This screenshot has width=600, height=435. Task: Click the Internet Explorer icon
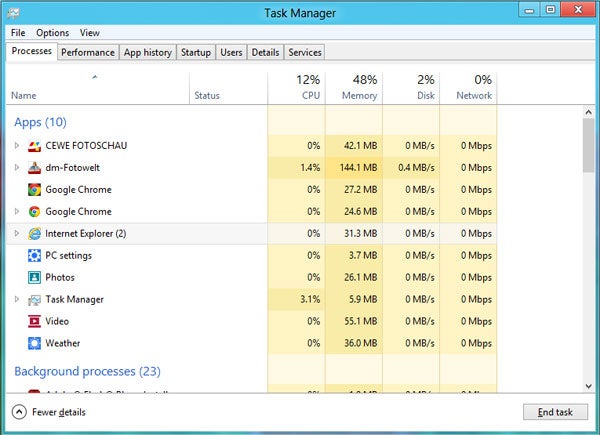pos(34,234)
